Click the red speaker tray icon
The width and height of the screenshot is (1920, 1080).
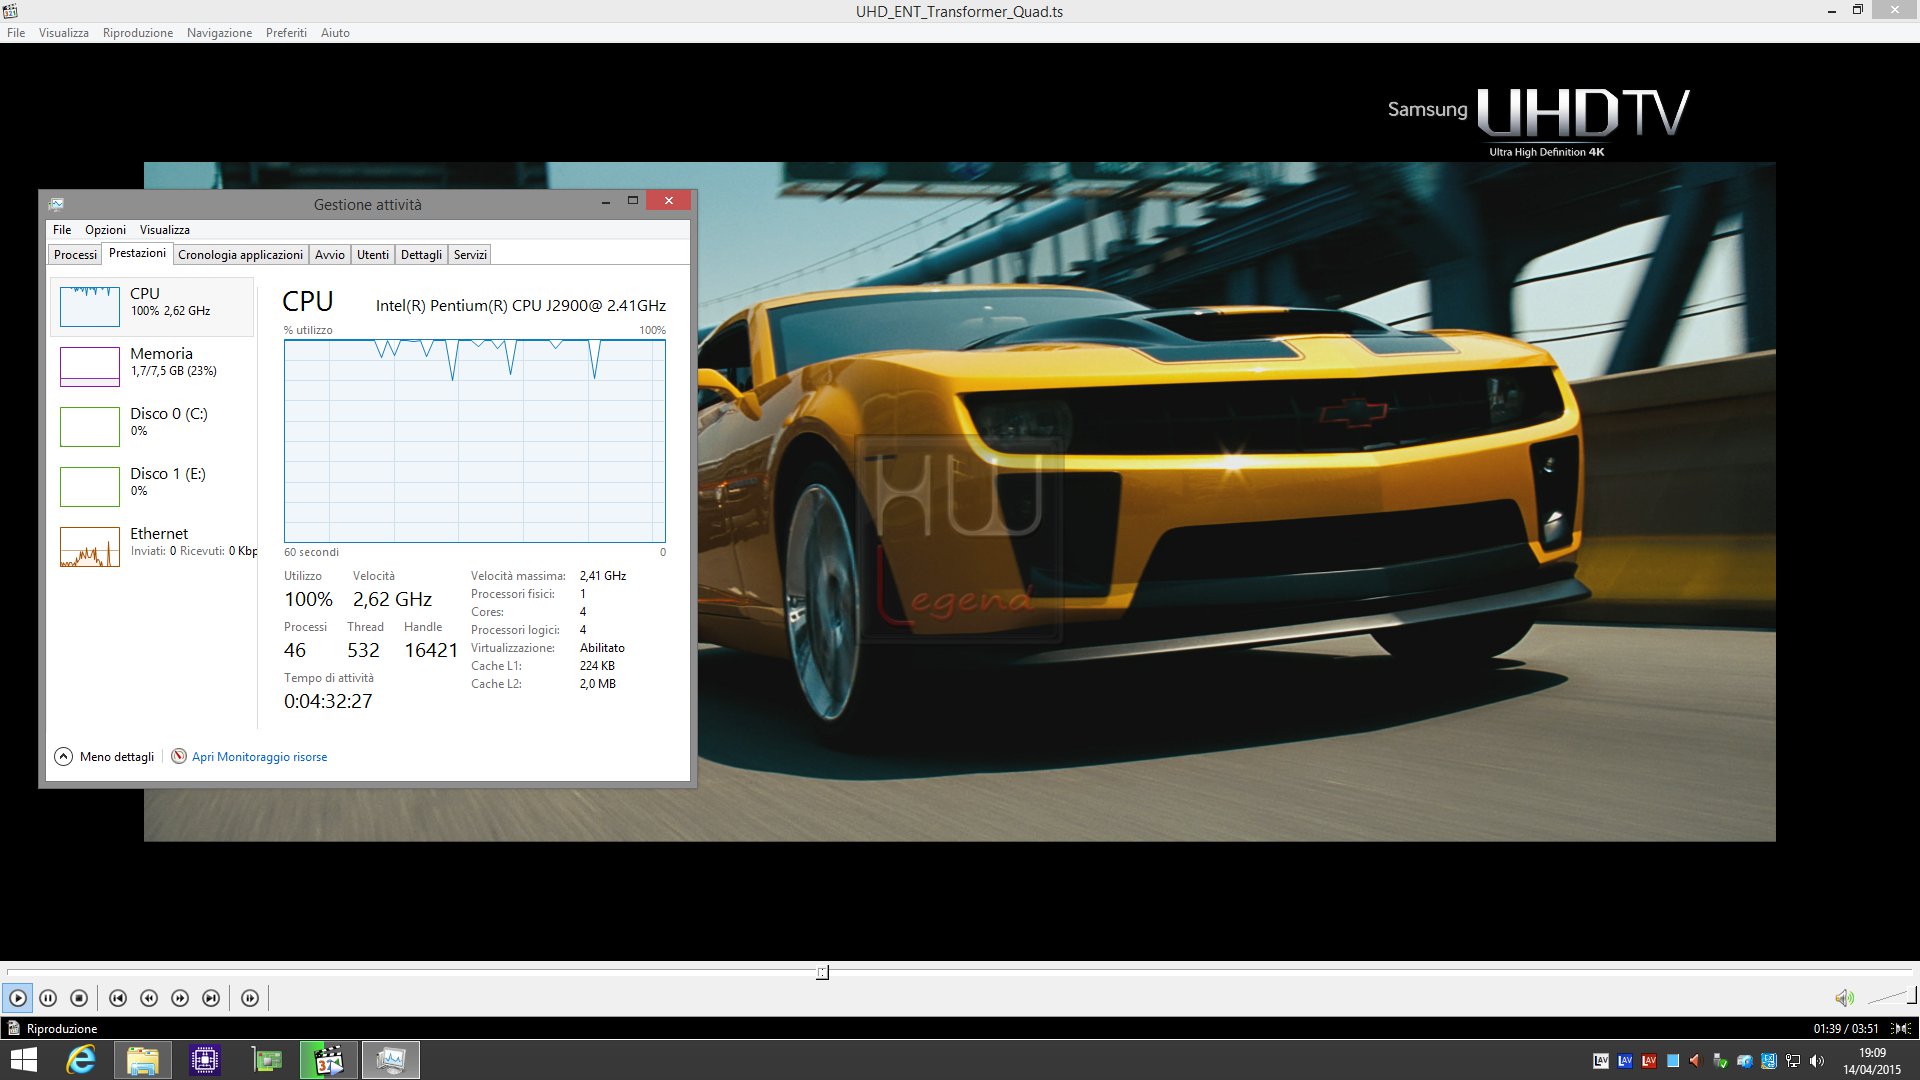[1696, 1061]
